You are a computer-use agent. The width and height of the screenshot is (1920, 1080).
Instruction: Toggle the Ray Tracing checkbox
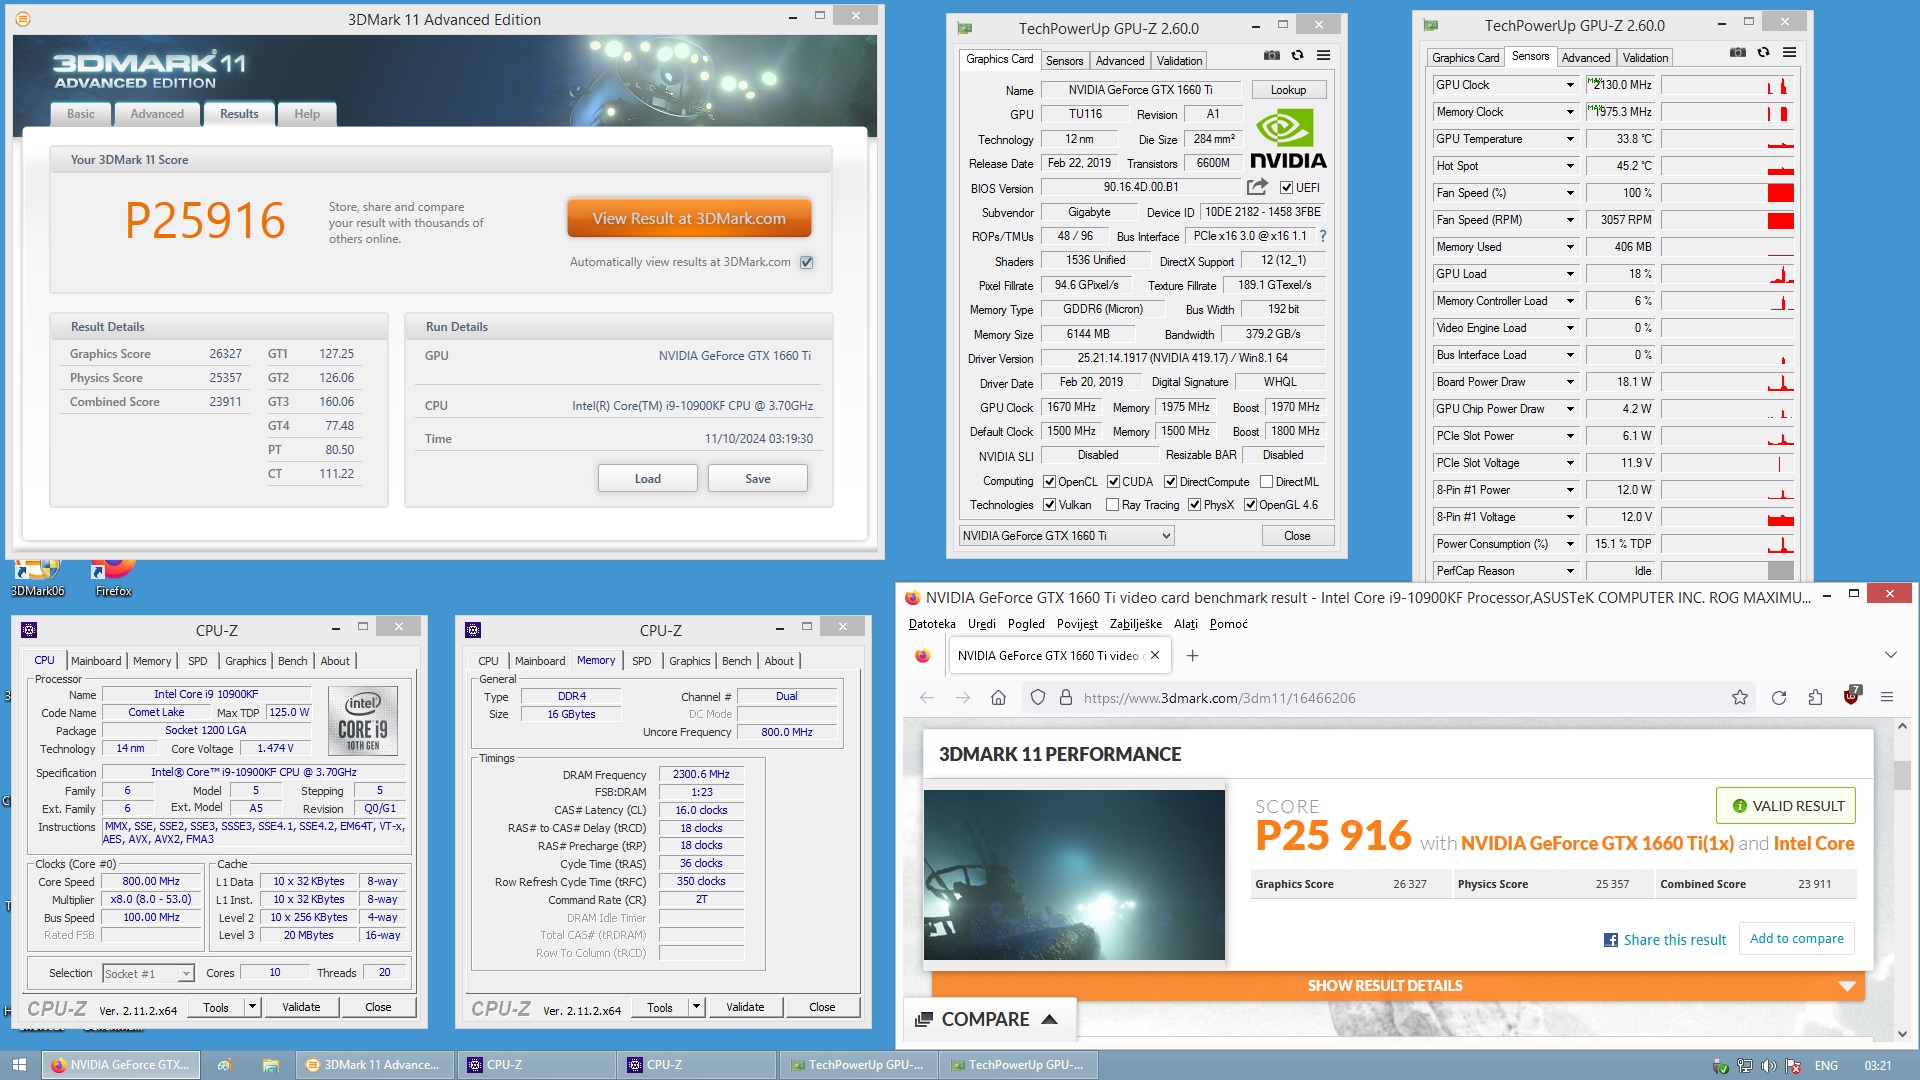(x=1112, y=505)
